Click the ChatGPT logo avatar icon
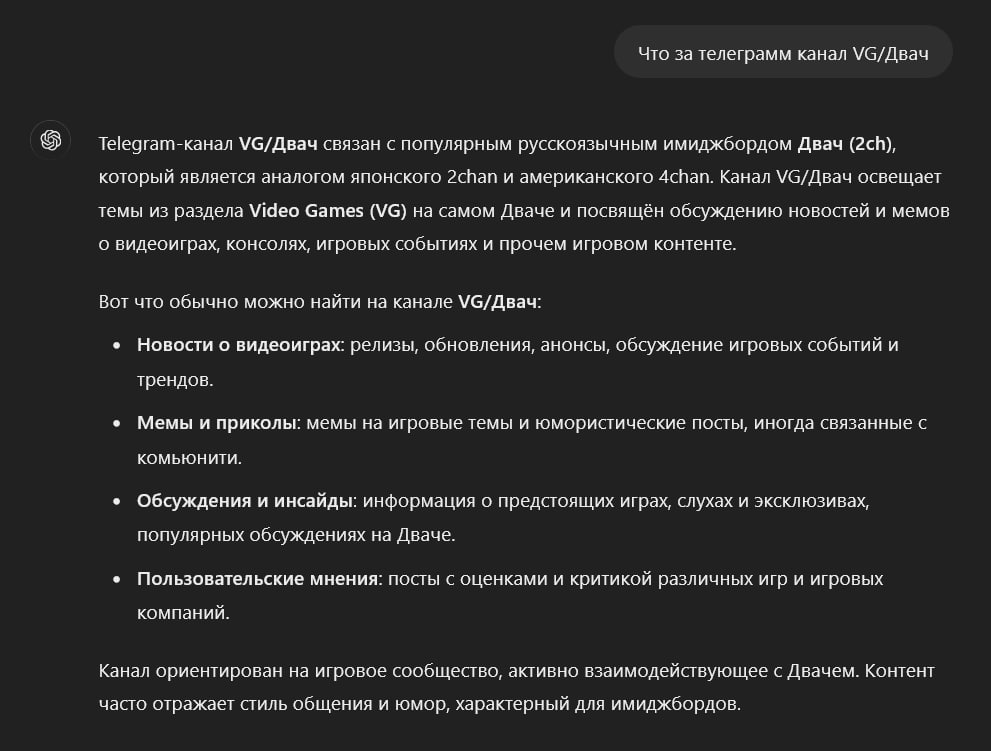The width and height of the screenshot is (991, 751). (51, 140)
